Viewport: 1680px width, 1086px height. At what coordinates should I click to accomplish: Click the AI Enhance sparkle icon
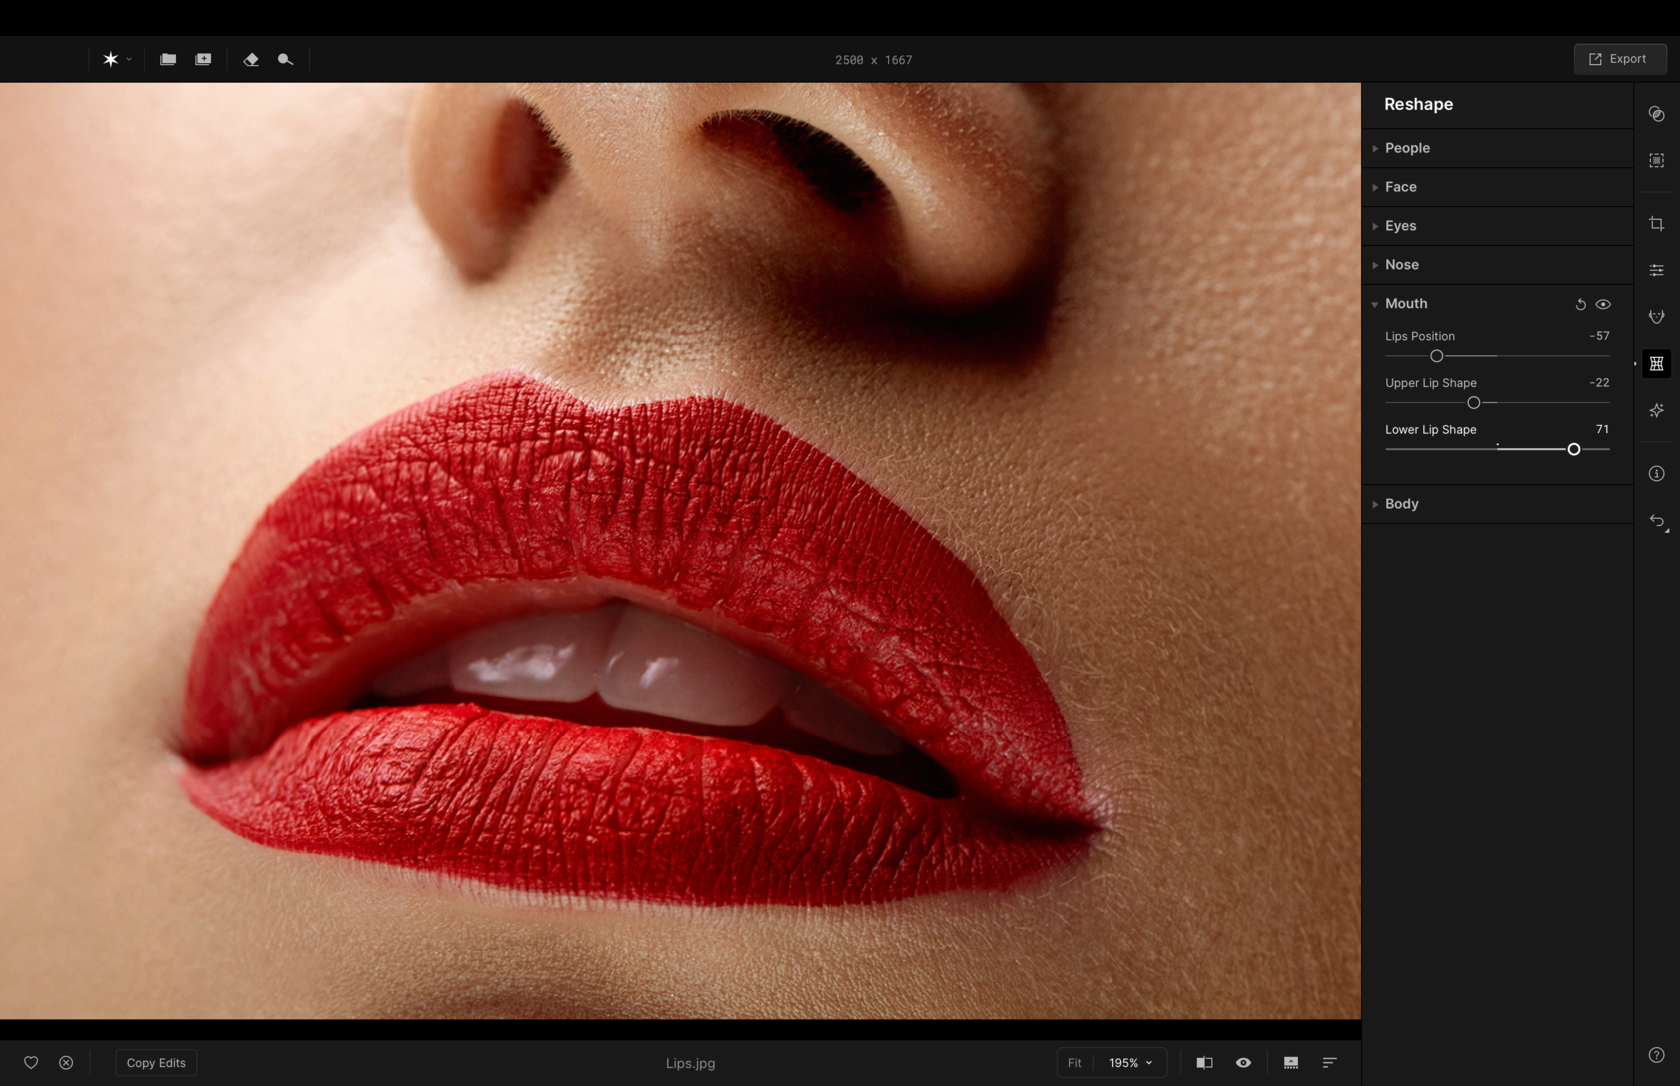tap(1656, 411)
